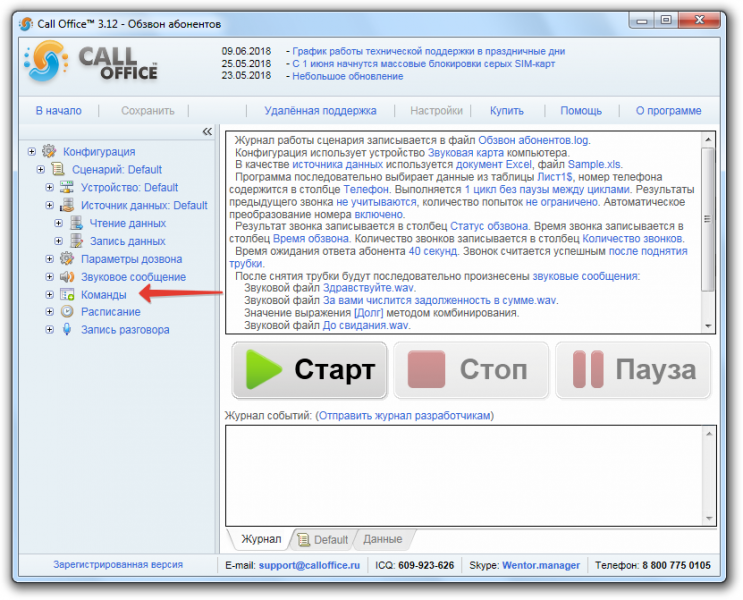Click the Сохранить menu item

[x=148, y=111]
